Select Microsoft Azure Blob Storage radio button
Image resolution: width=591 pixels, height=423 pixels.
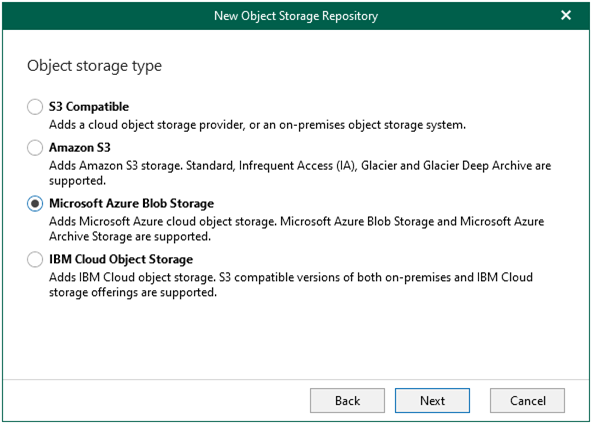tap(35, 204)
